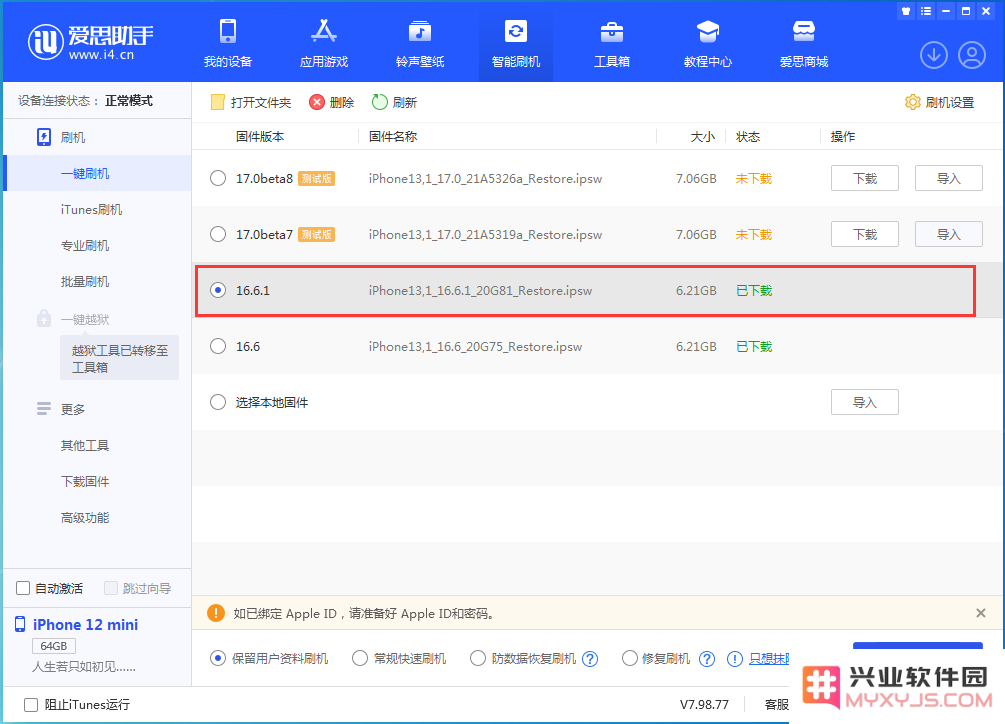Click the 64GB storage label
This screenshot has height=724, width=1005.
[x=54, y=646]
